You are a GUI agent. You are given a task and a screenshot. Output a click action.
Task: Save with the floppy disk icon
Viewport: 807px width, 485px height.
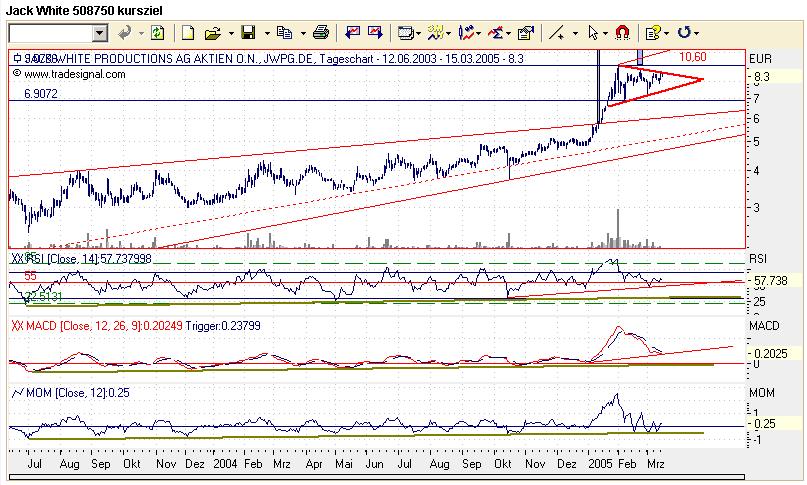pos(249,33)
